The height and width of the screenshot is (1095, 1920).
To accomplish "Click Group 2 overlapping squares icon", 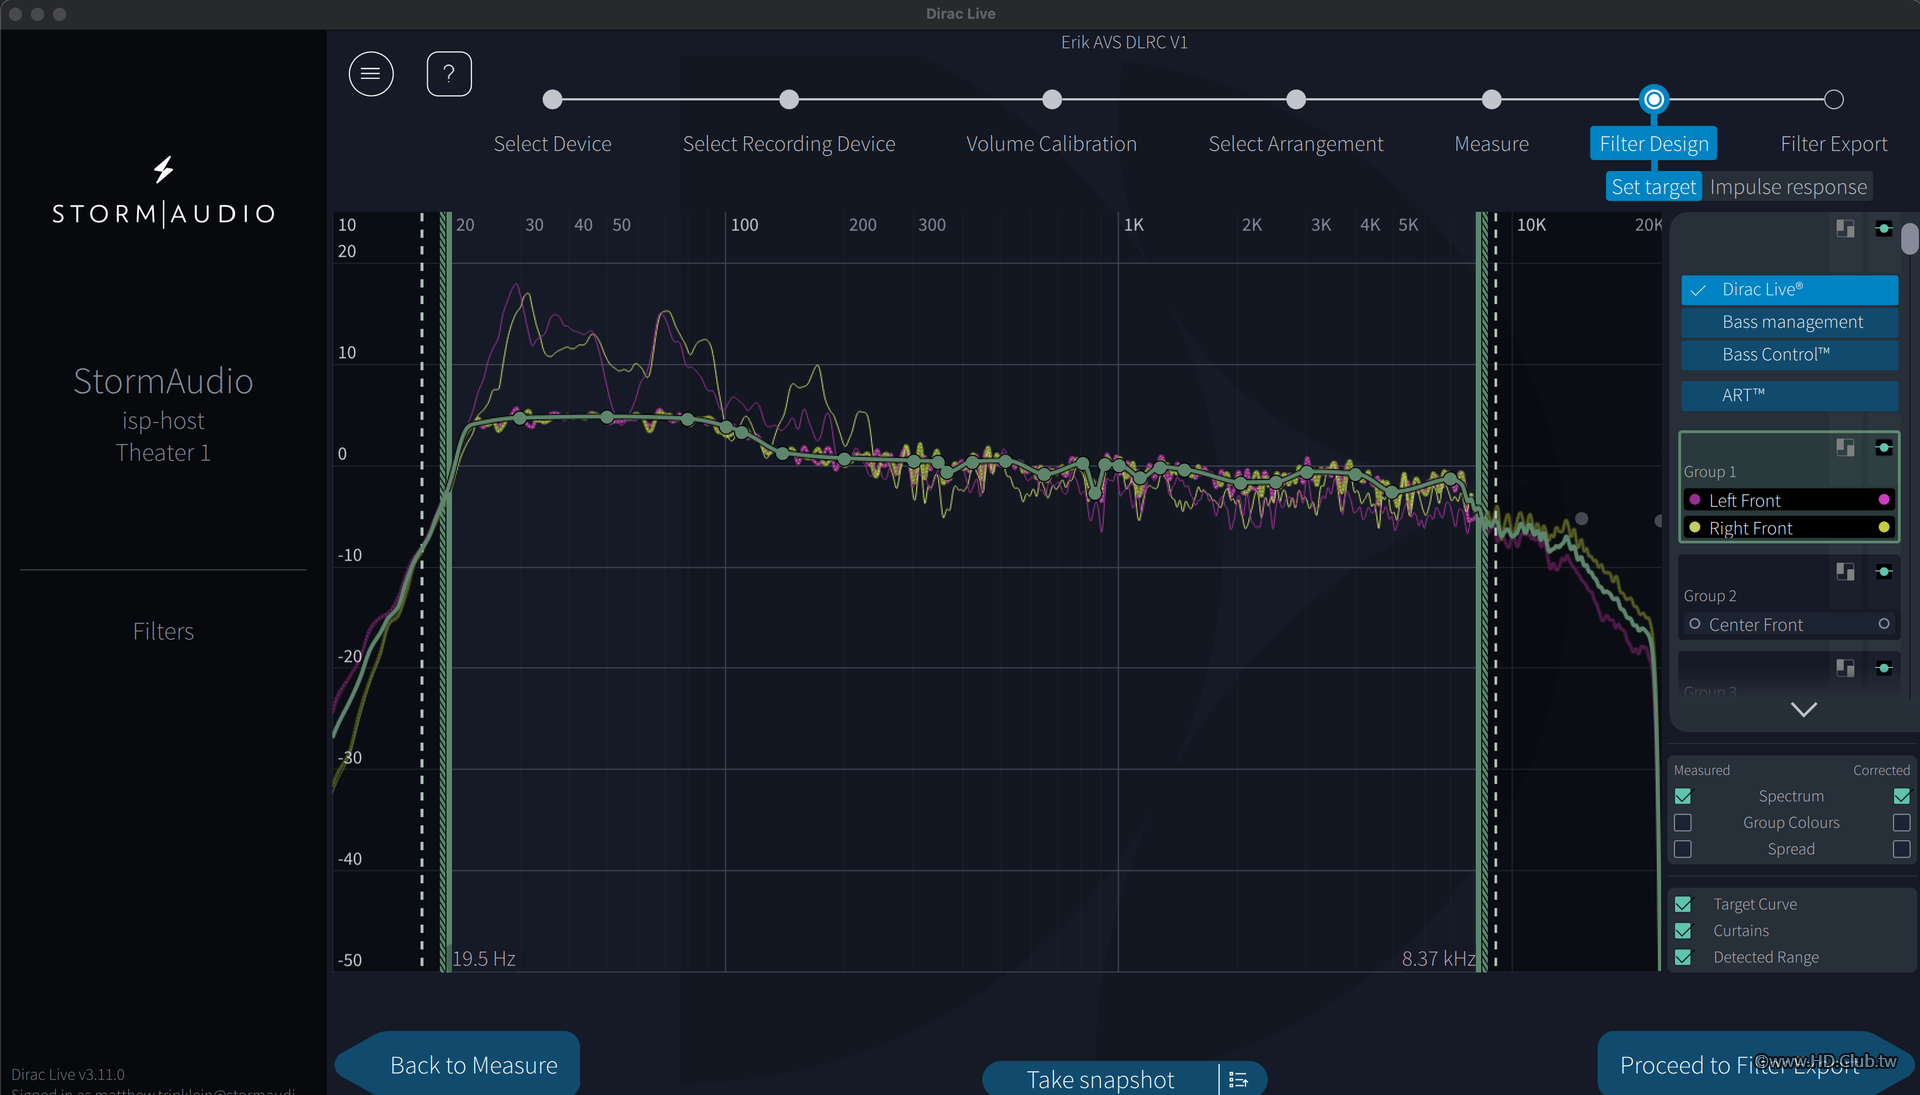I will pyautogui.click(x=1845, y=571).
